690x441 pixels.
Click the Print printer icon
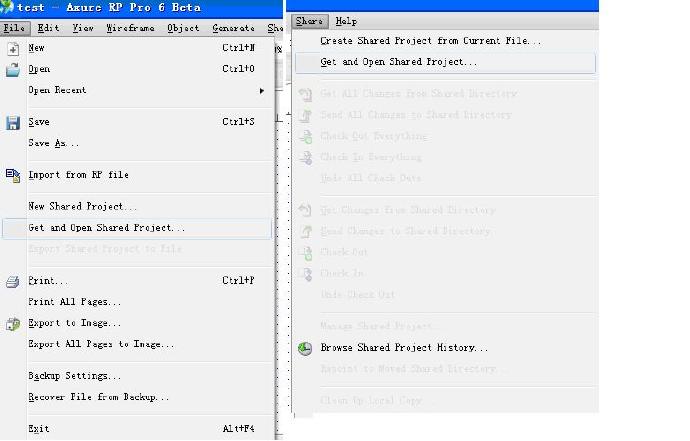coord(13,281)
